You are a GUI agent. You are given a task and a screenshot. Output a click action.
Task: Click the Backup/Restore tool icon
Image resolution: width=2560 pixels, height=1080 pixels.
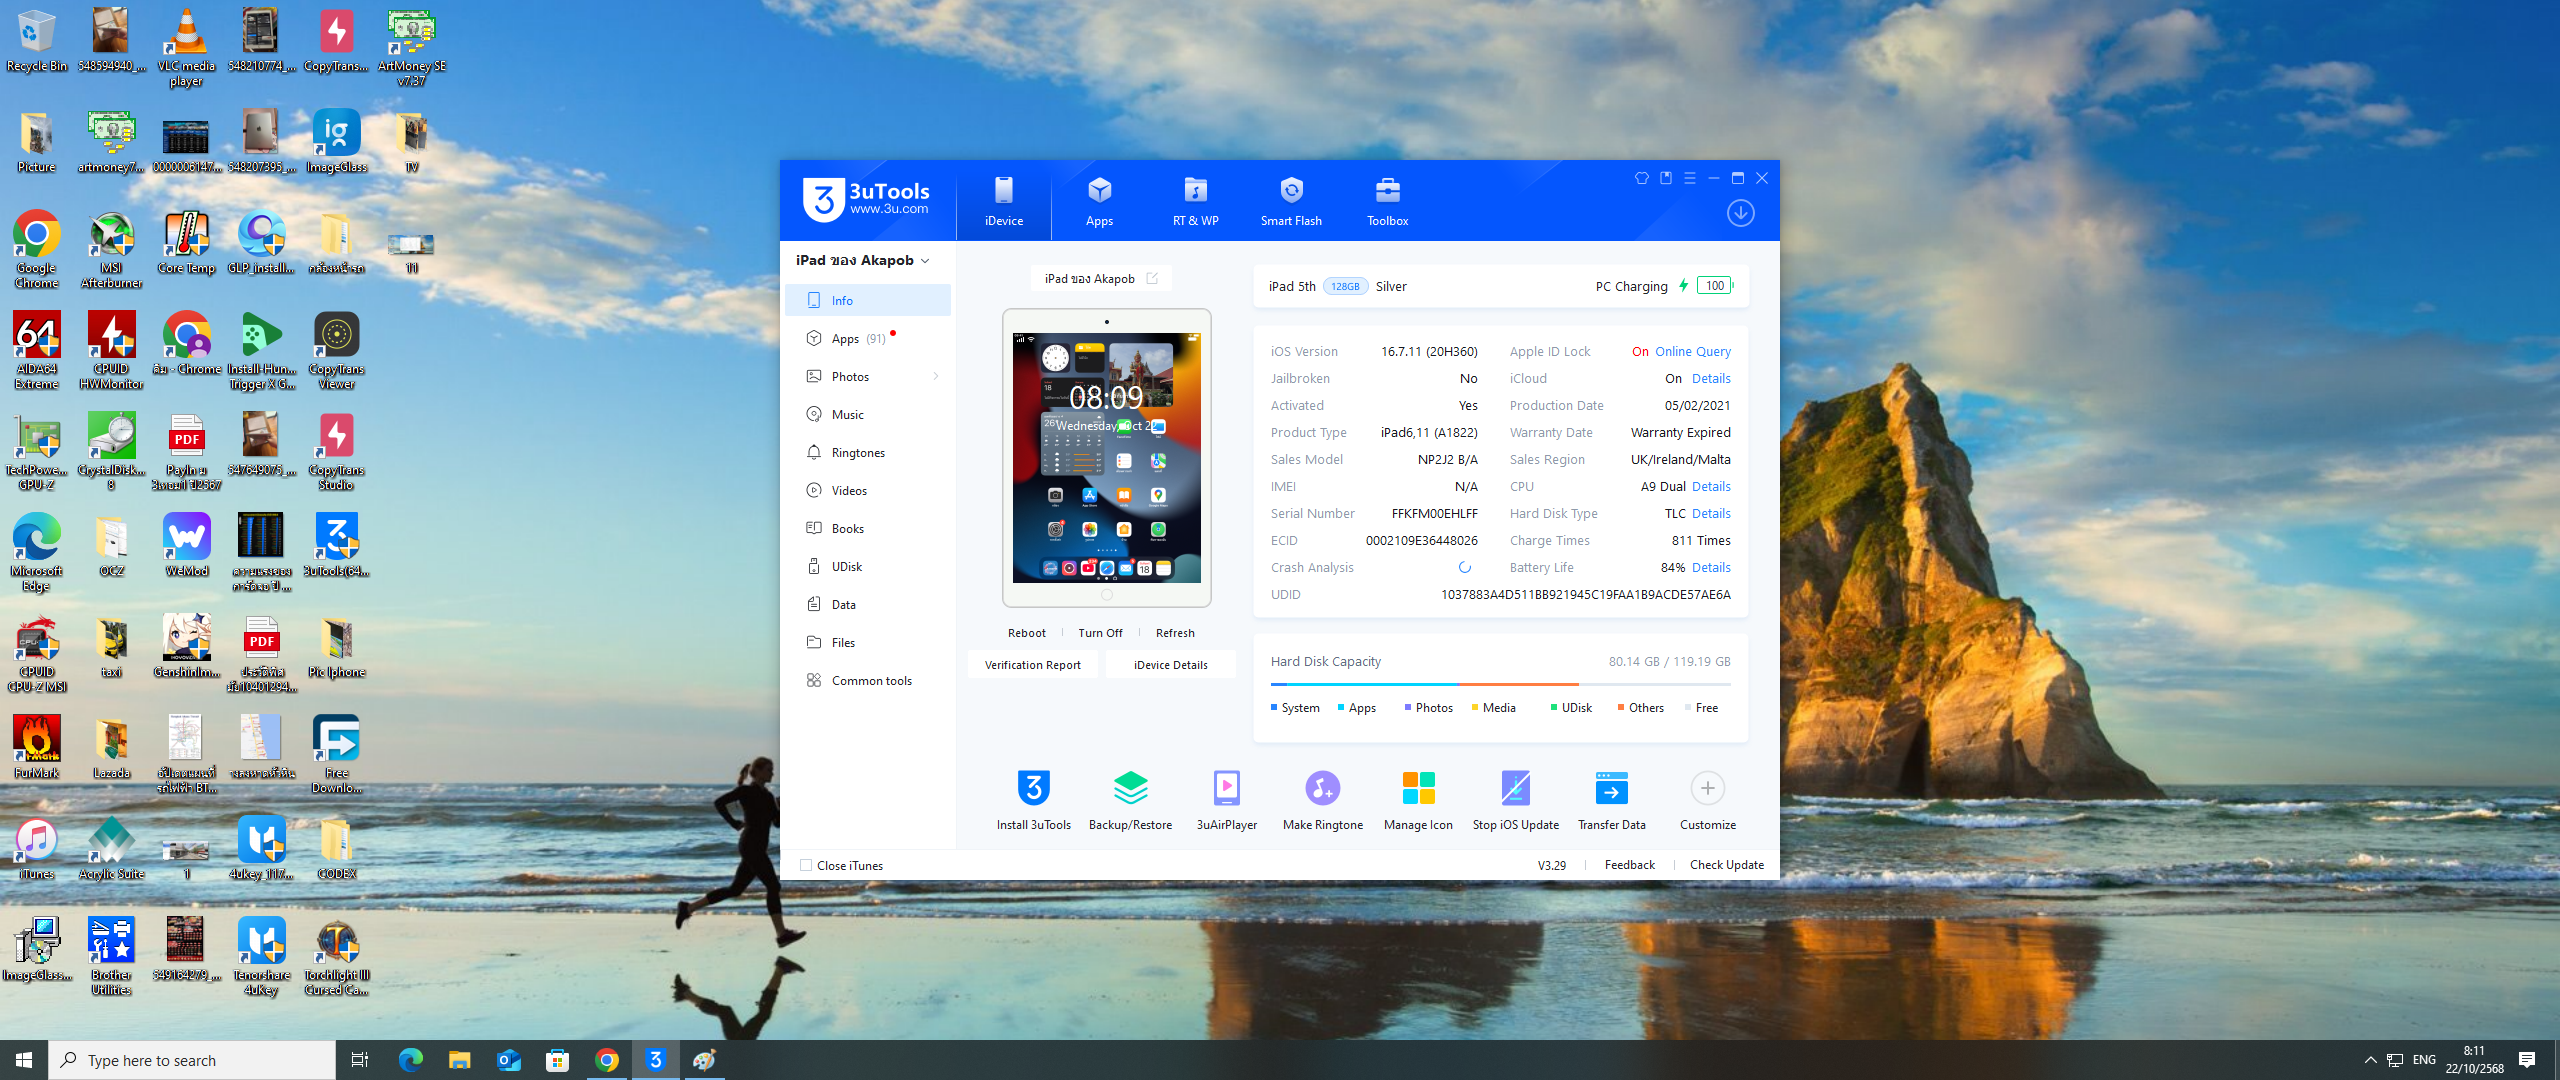(1130, 789)
